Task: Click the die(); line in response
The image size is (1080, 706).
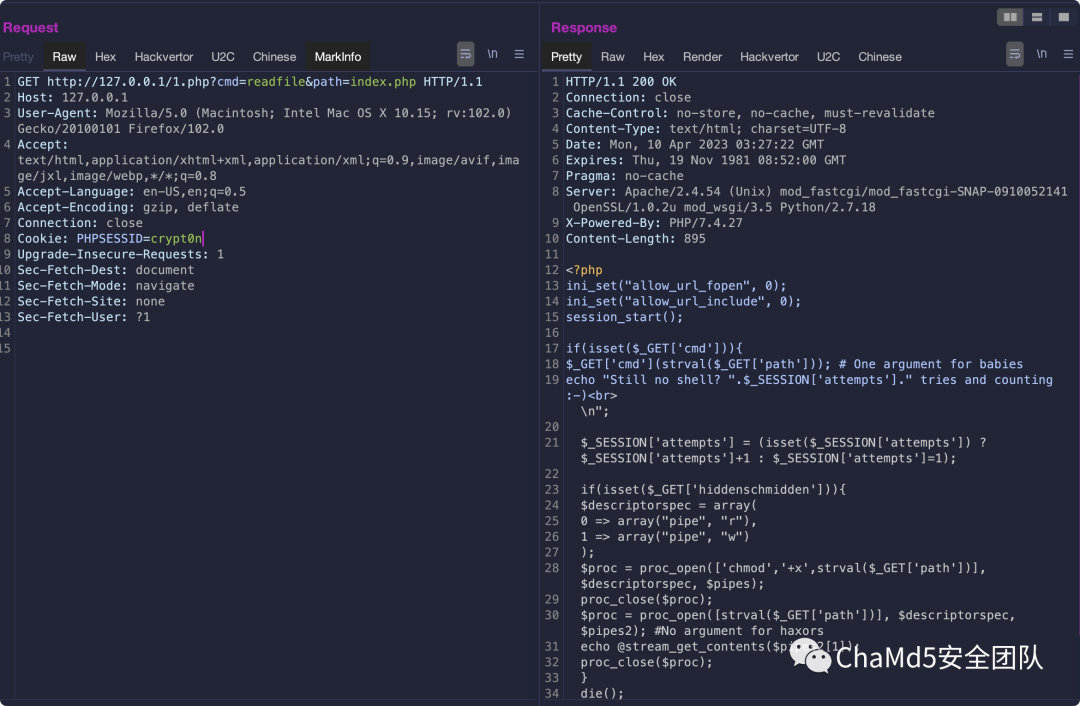Action: (602, 694)
